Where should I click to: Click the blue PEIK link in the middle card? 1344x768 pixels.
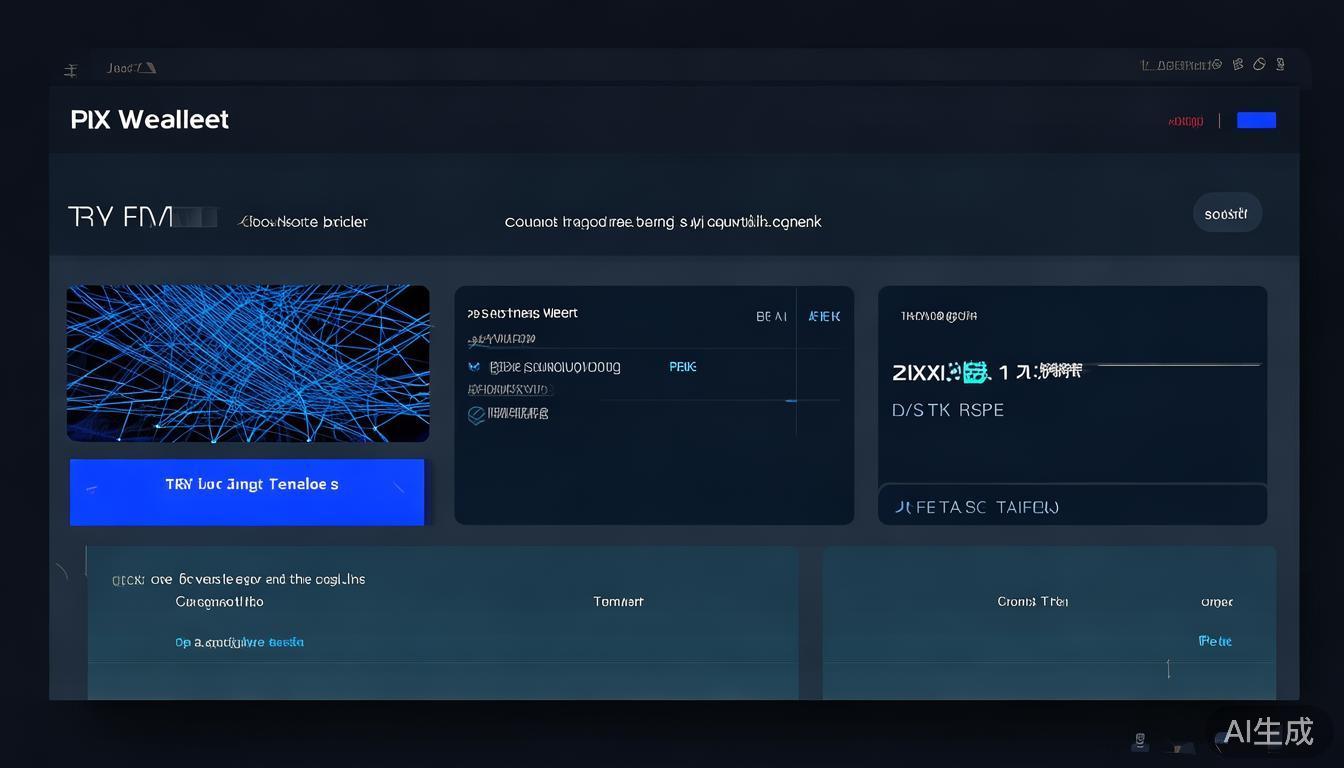pos(683,367)
